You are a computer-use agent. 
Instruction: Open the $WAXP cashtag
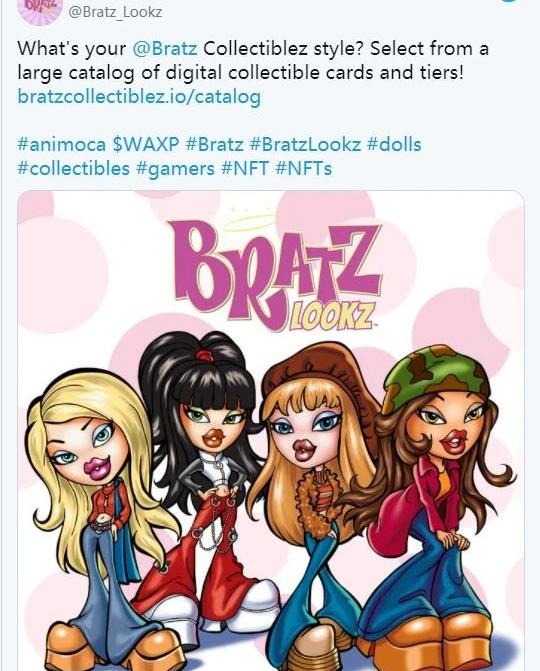coord(145,144)
